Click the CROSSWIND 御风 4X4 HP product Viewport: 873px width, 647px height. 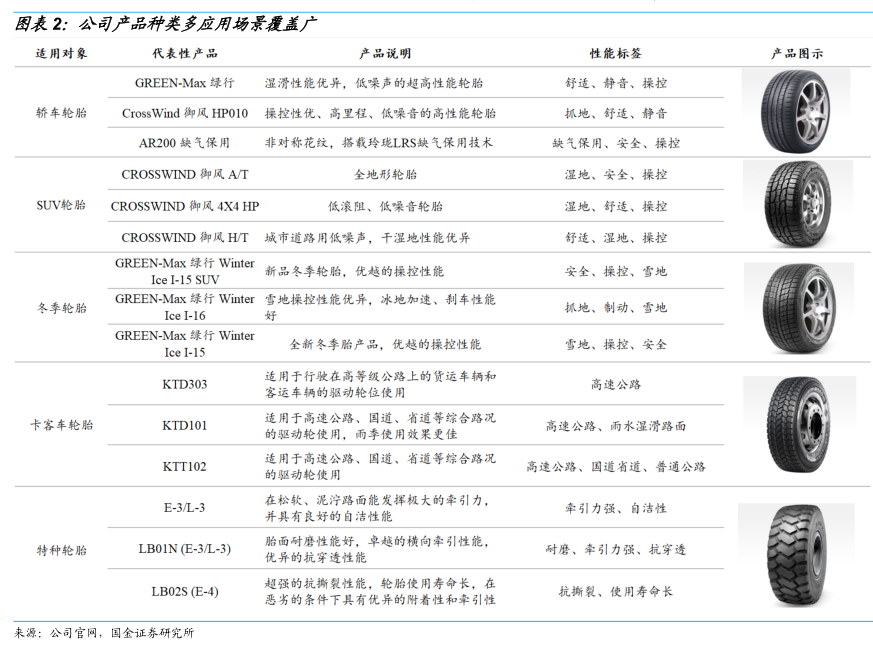tap(184, 206)
